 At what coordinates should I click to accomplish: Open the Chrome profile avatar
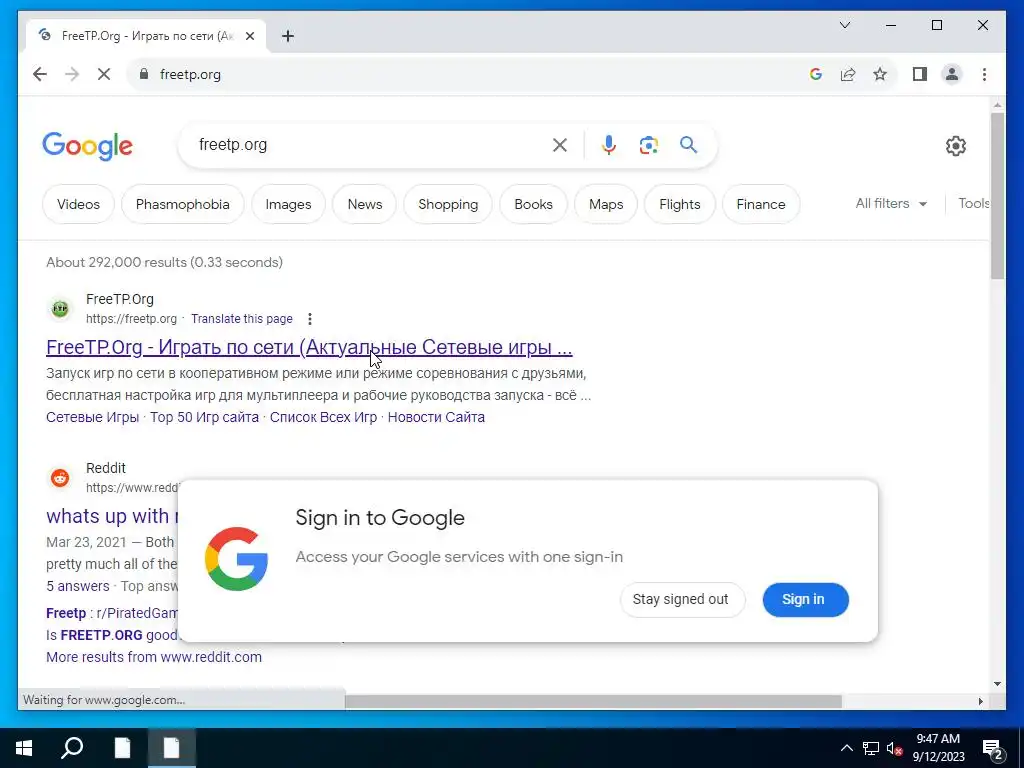[952, 74]
